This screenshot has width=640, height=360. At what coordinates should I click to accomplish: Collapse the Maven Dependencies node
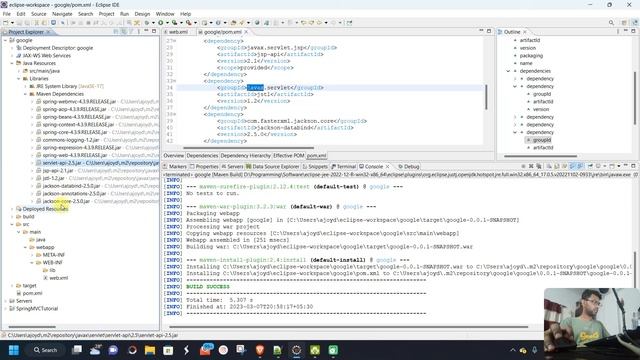[25, 94]
